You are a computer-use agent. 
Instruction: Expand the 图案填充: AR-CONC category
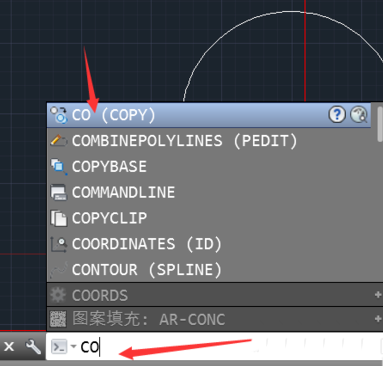point(378,319)
